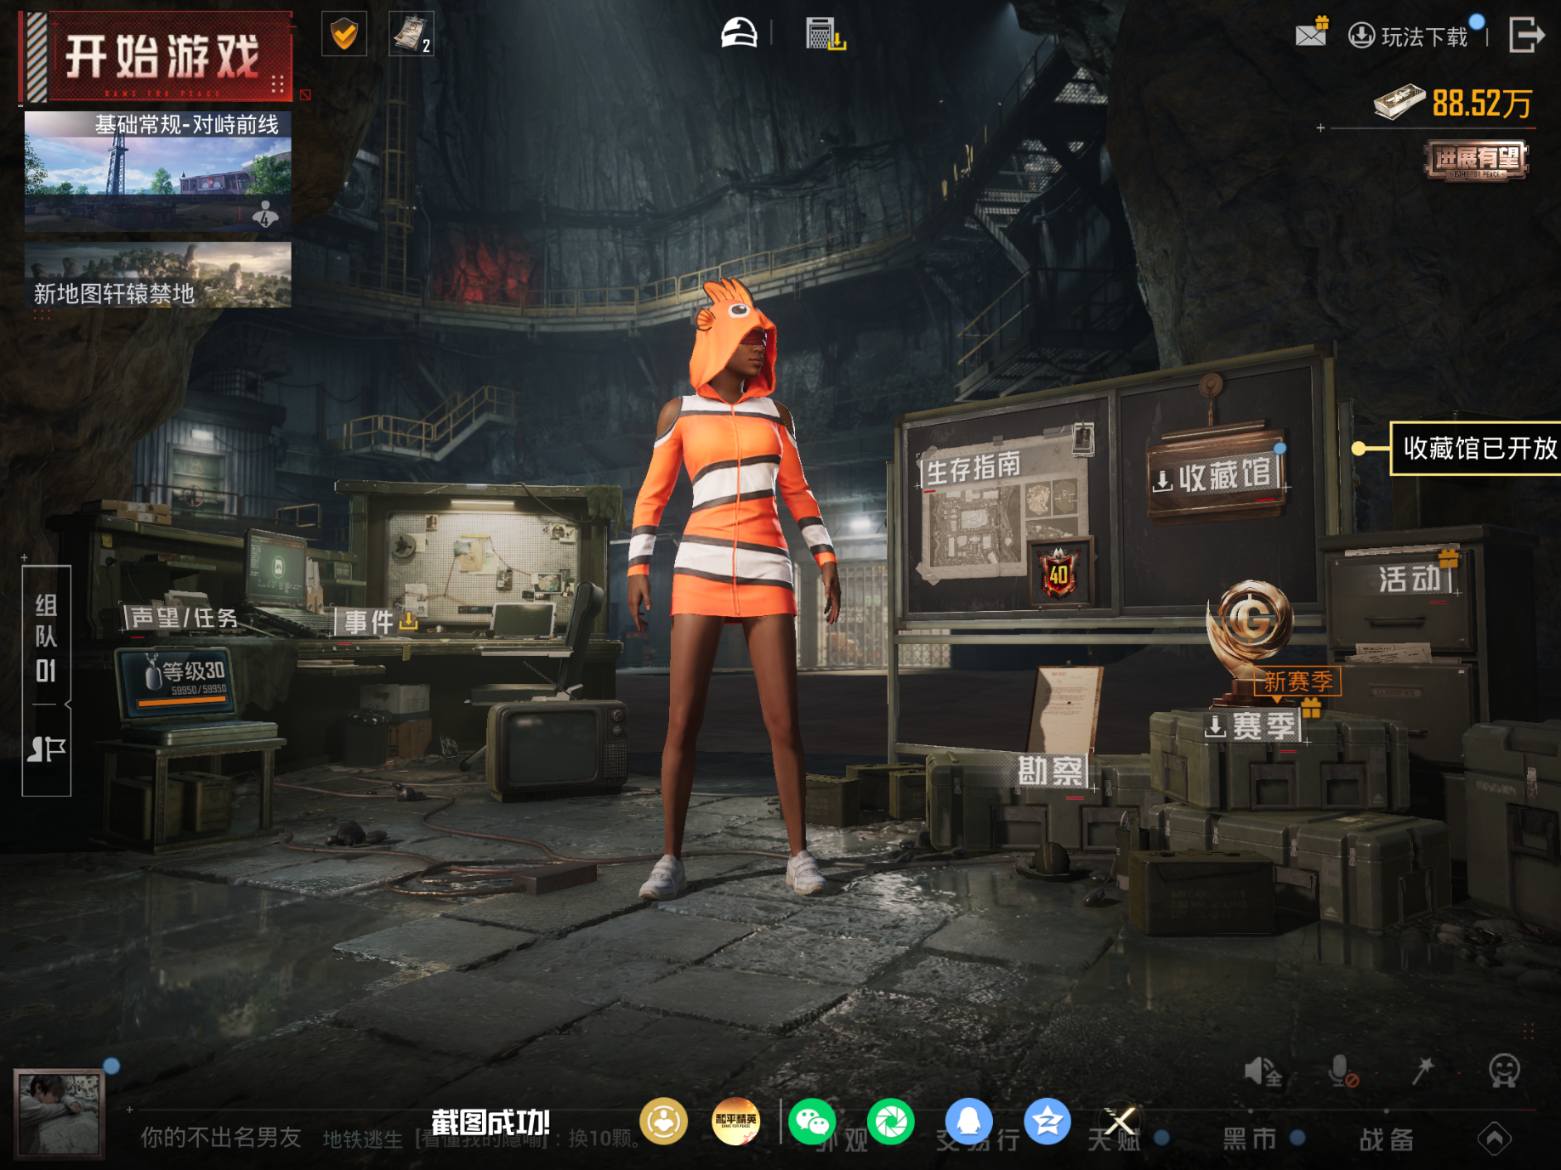The width and height of the screenshot is (1561, 1170).
Task: Open game mode selector 基础常规-对峙前线
Action: [158, 170]
